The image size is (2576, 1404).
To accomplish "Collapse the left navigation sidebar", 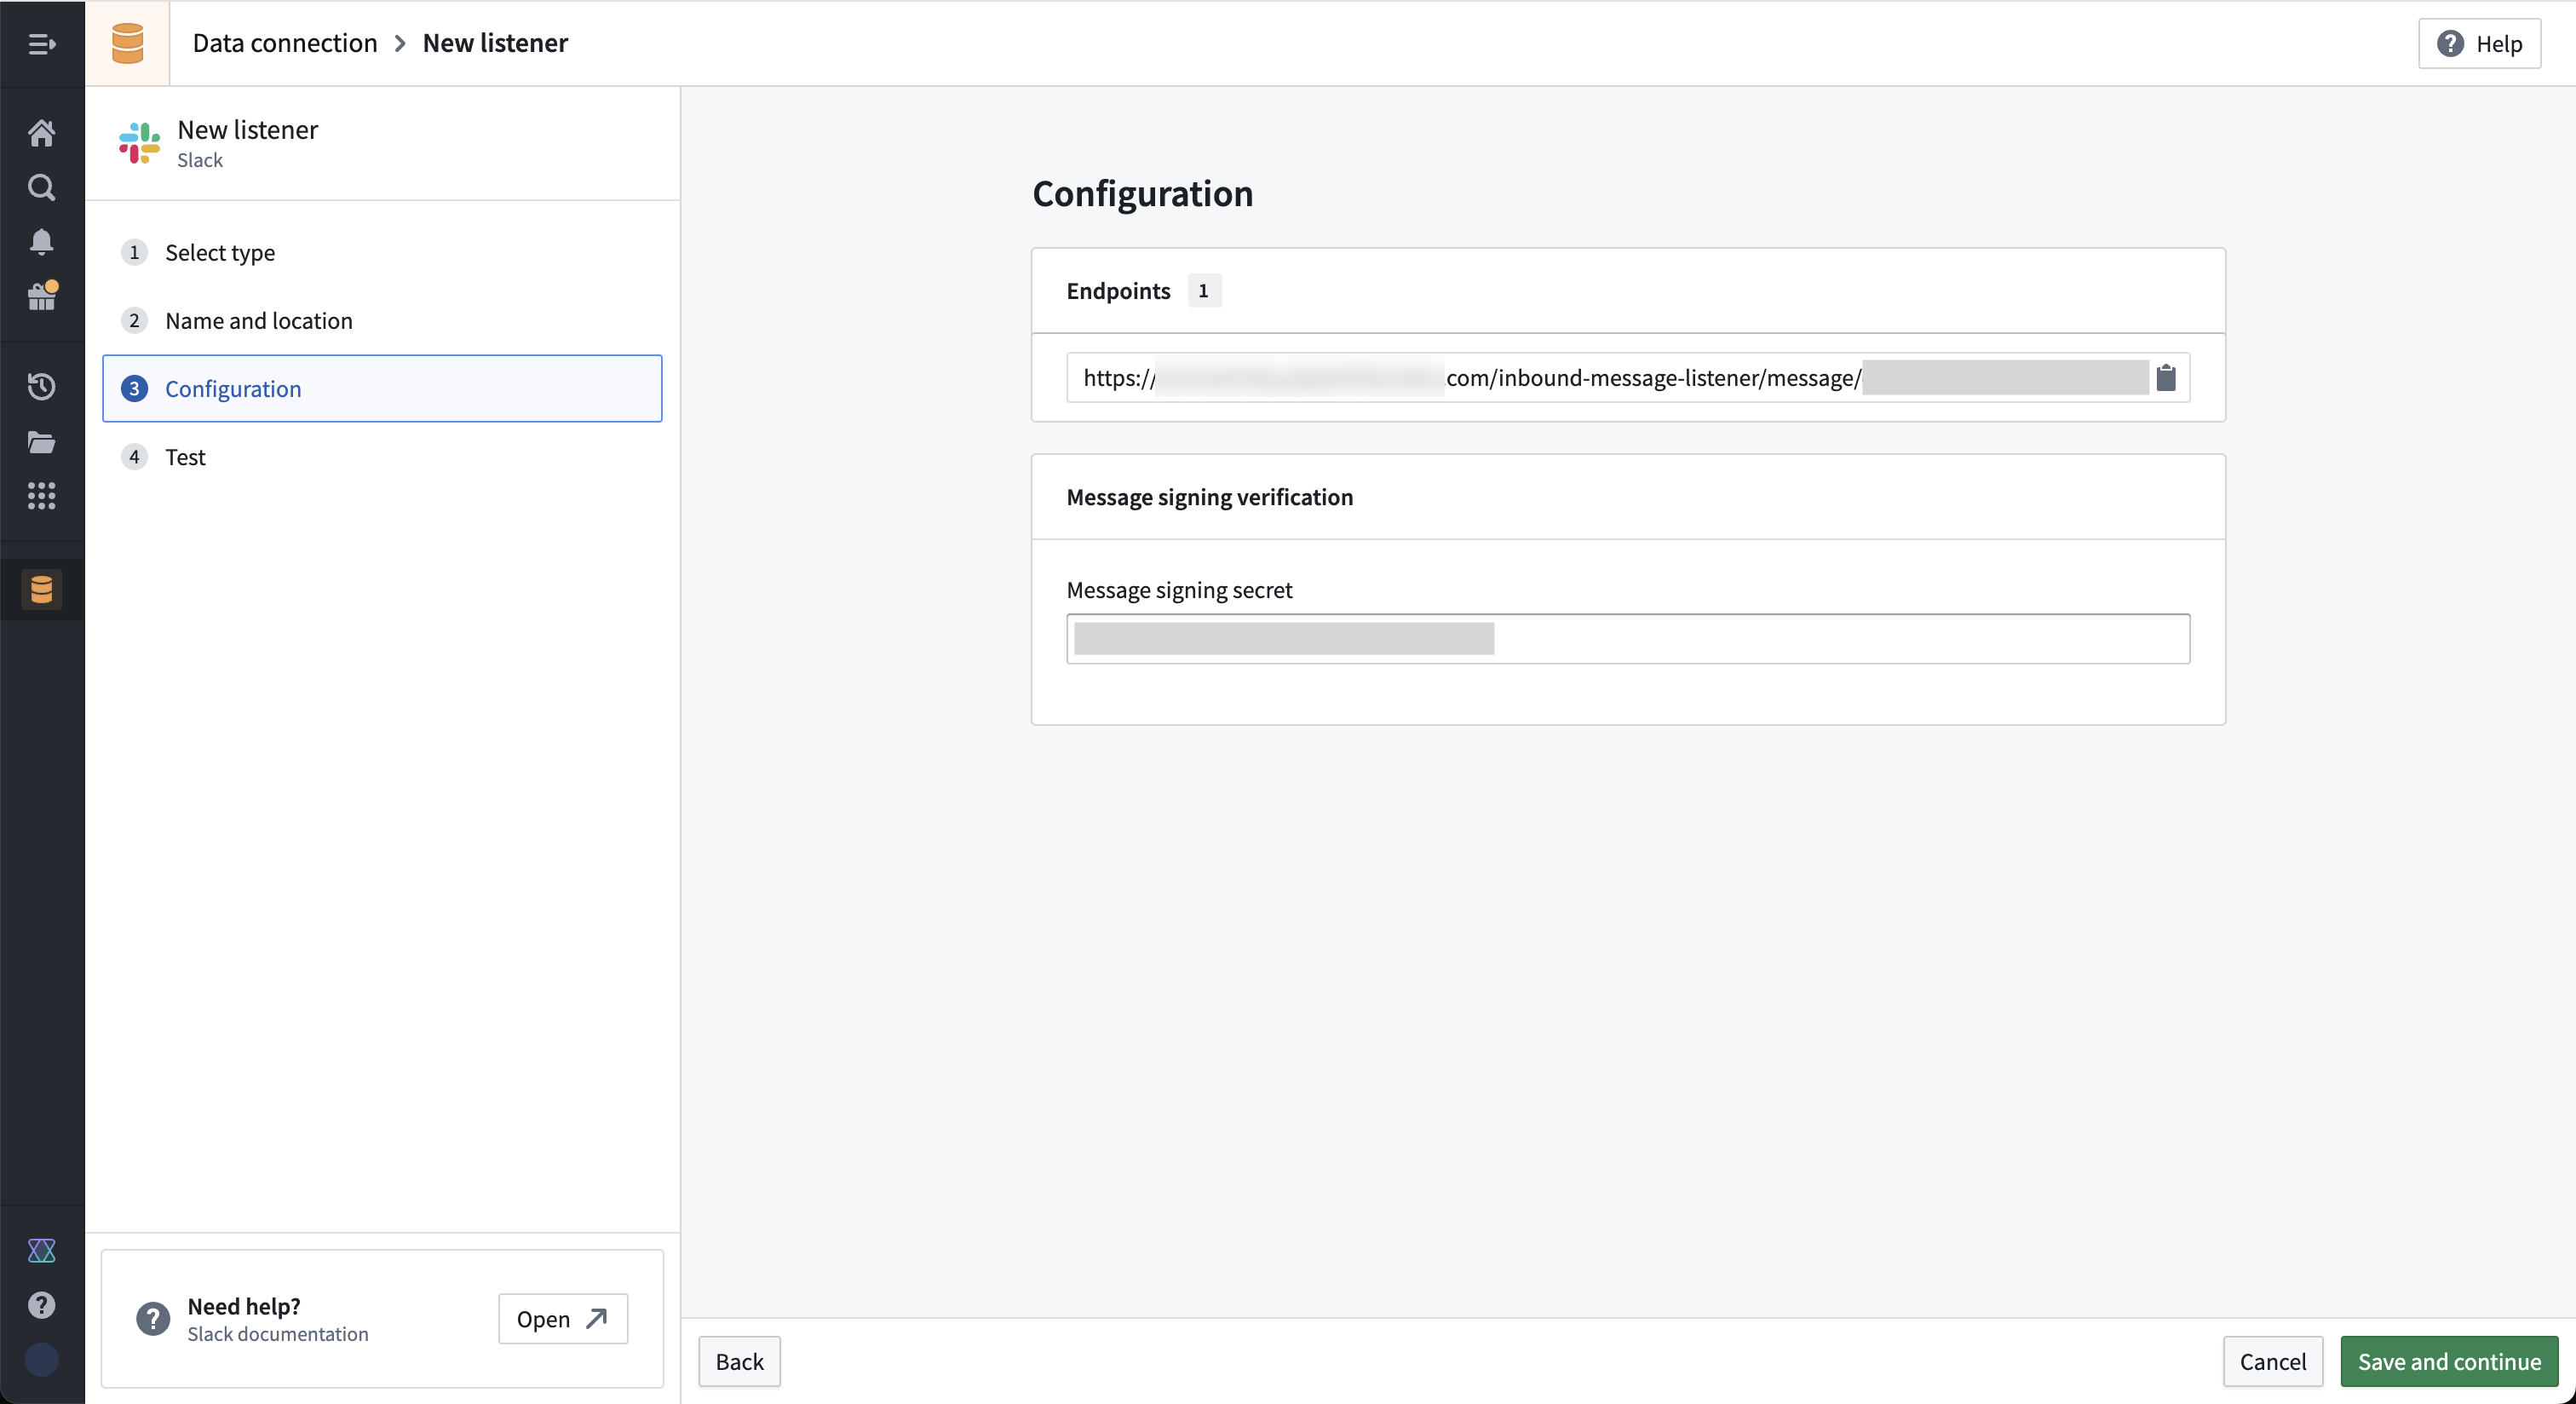I will pos(42,44).
